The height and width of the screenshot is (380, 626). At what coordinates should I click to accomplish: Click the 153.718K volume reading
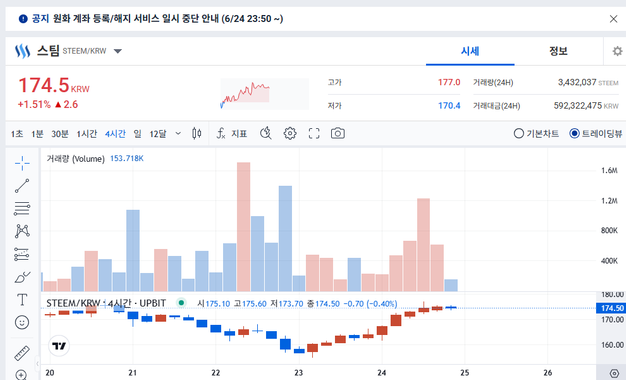tap(127, 158)
